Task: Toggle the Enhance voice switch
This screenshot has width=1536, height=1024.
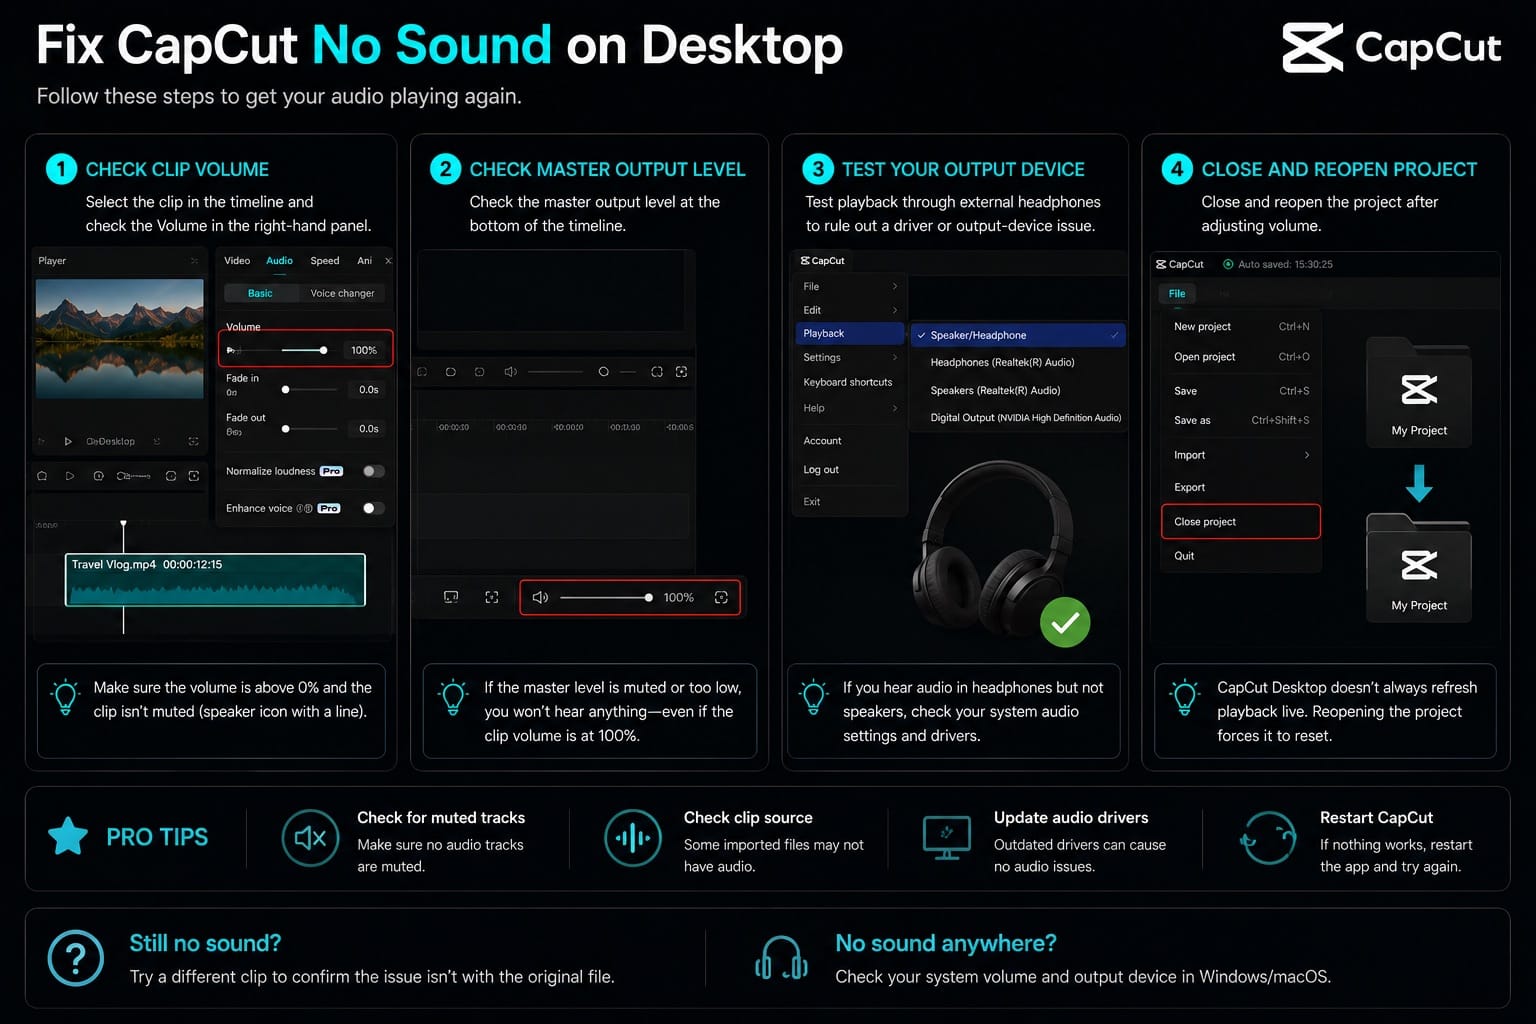Action: click(x=373, y=508)
